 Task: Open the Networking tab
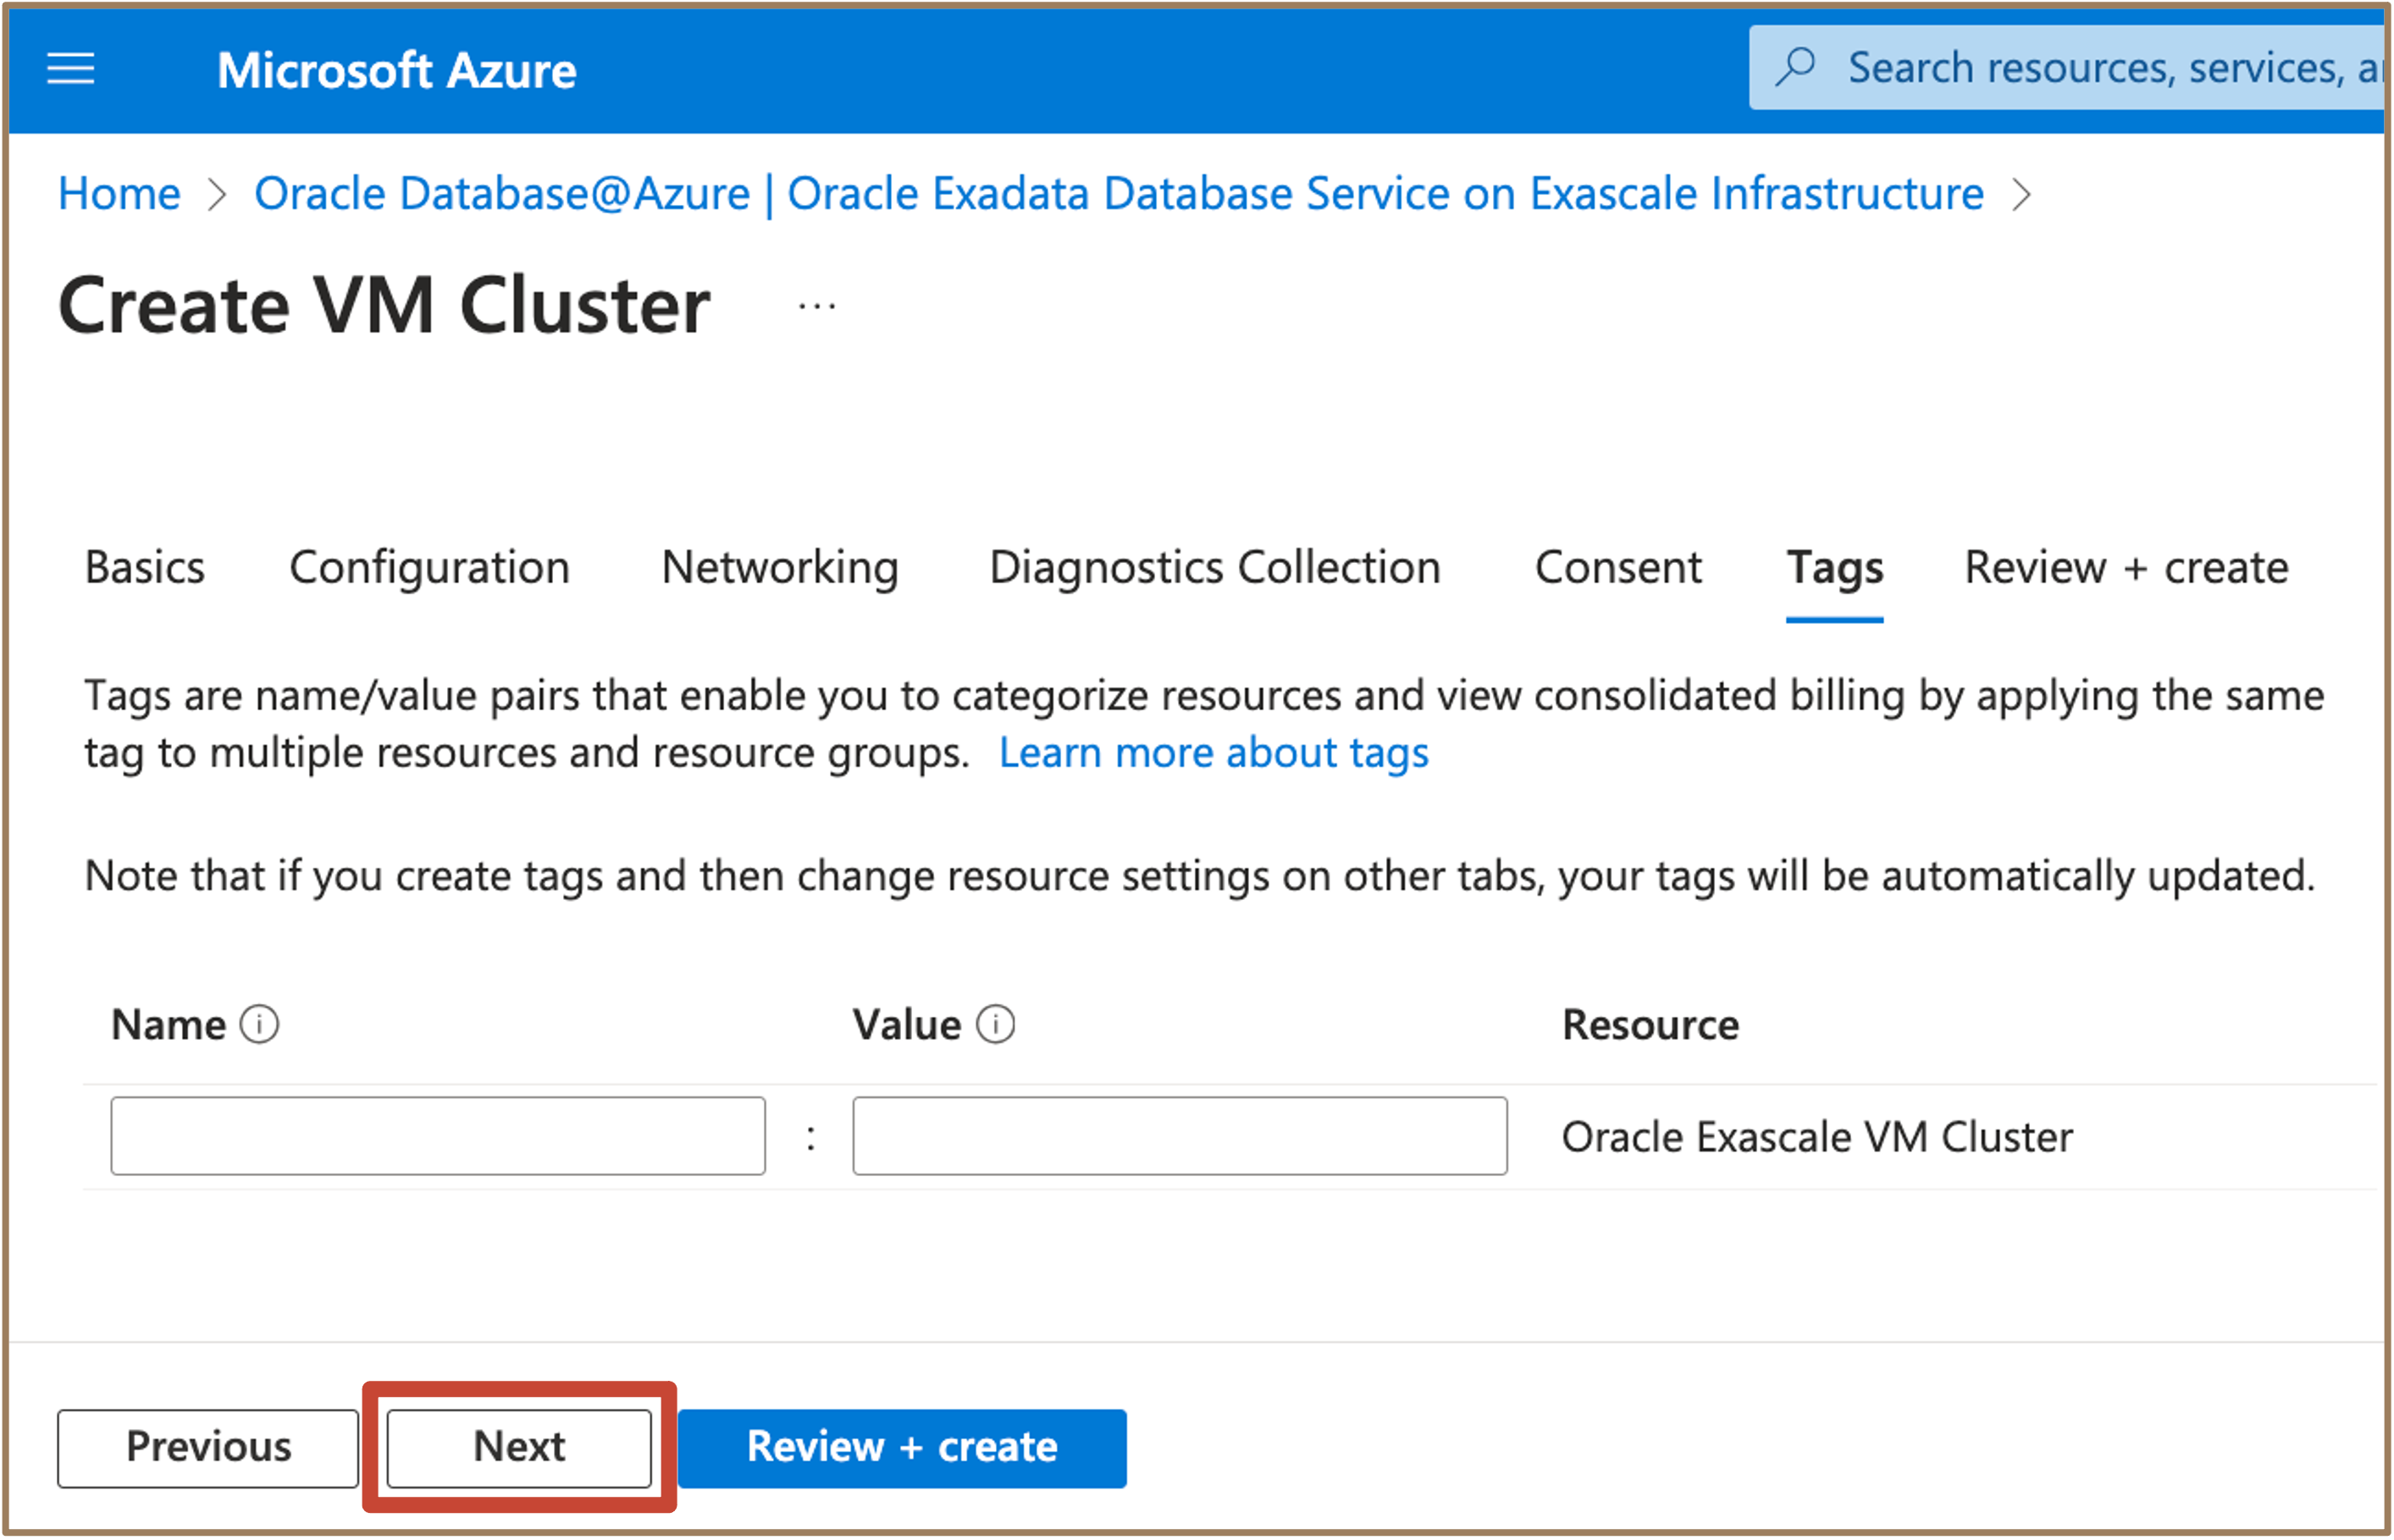(779, 567)
